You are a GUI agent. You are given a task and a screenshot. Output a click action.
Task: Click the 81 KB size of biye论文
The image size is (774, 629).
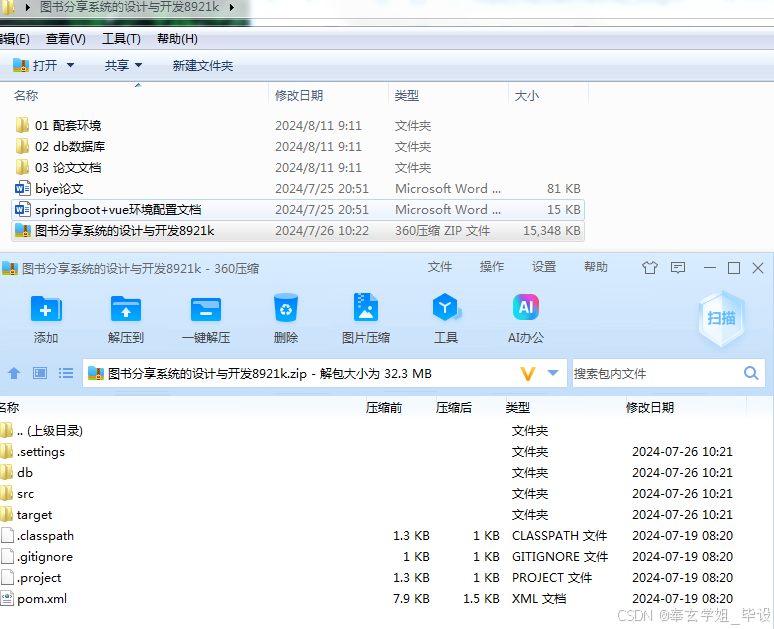click(x=563, y=189)
